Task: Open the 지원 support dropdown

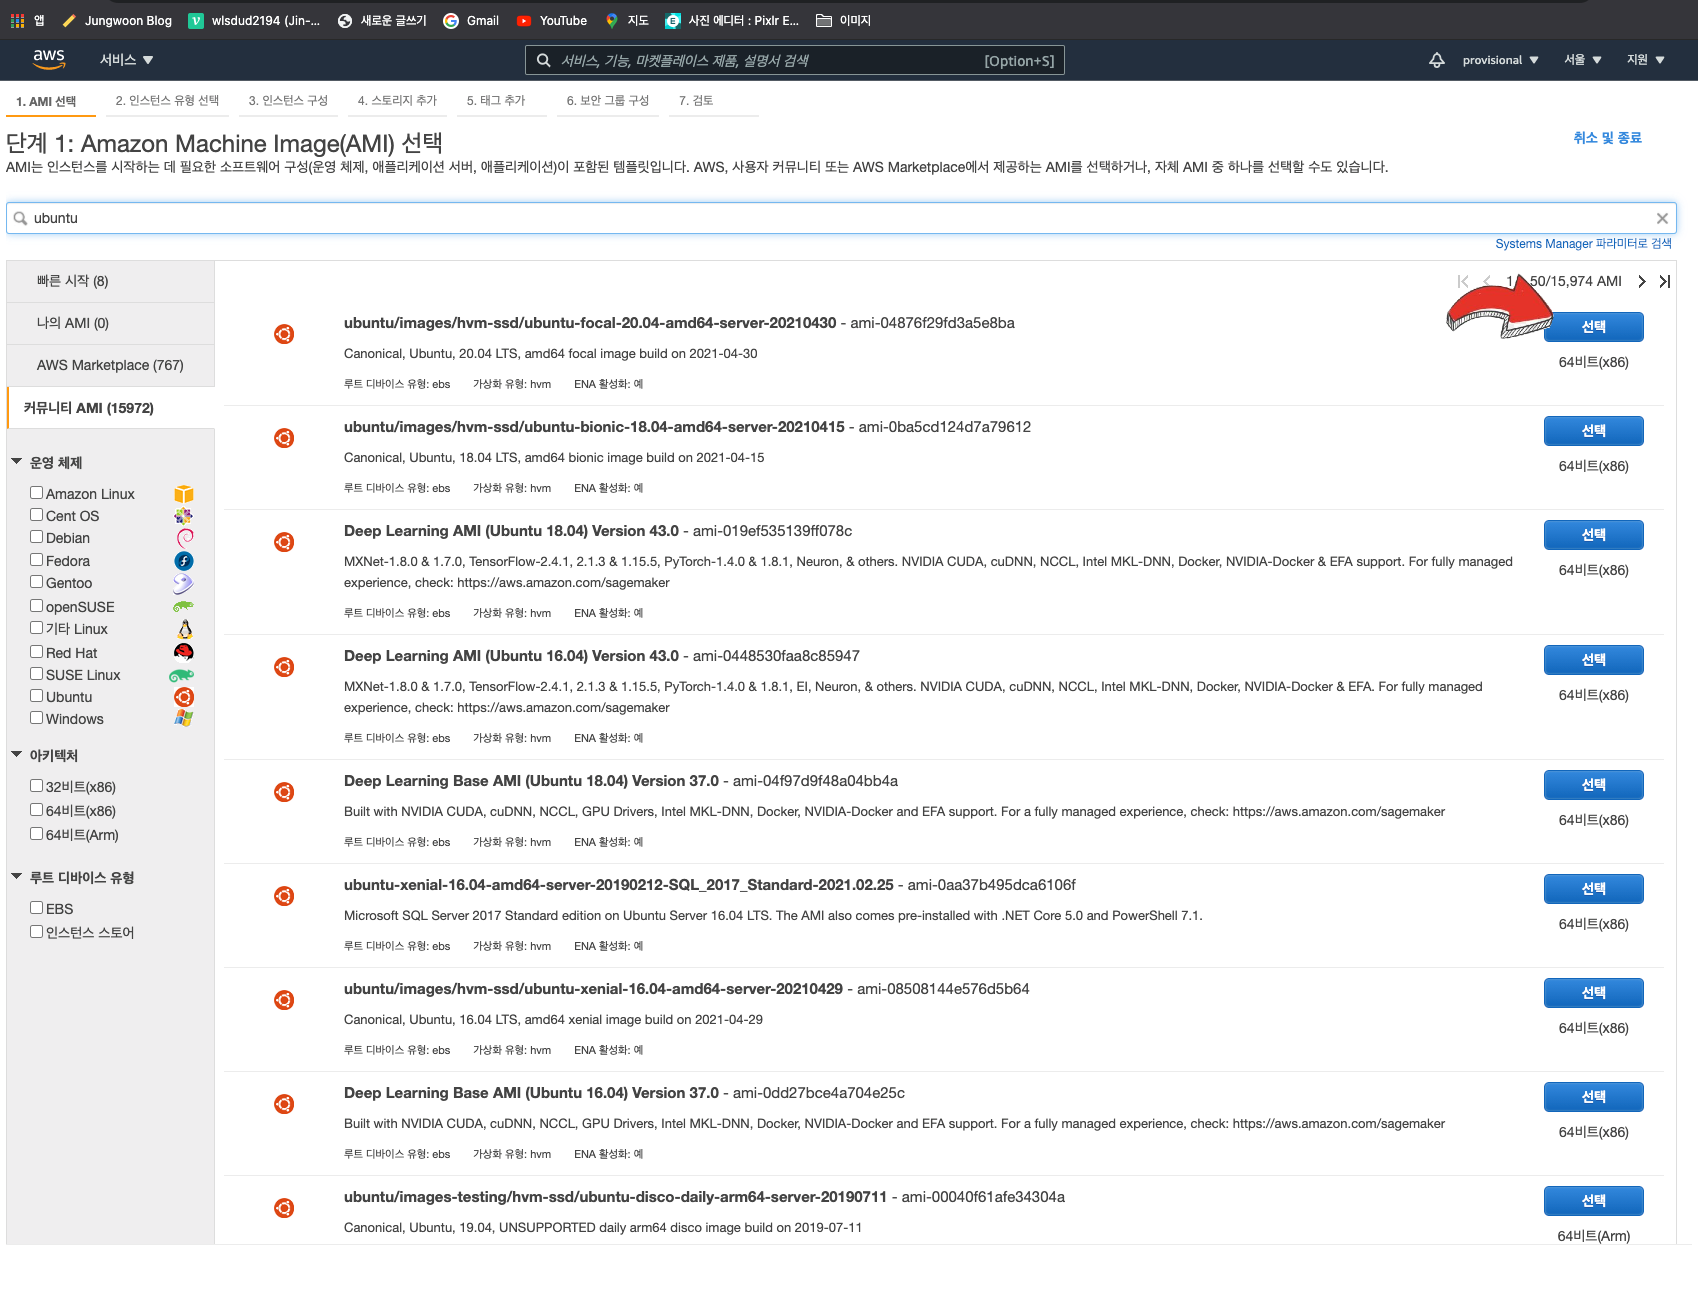Action: 1646,60
